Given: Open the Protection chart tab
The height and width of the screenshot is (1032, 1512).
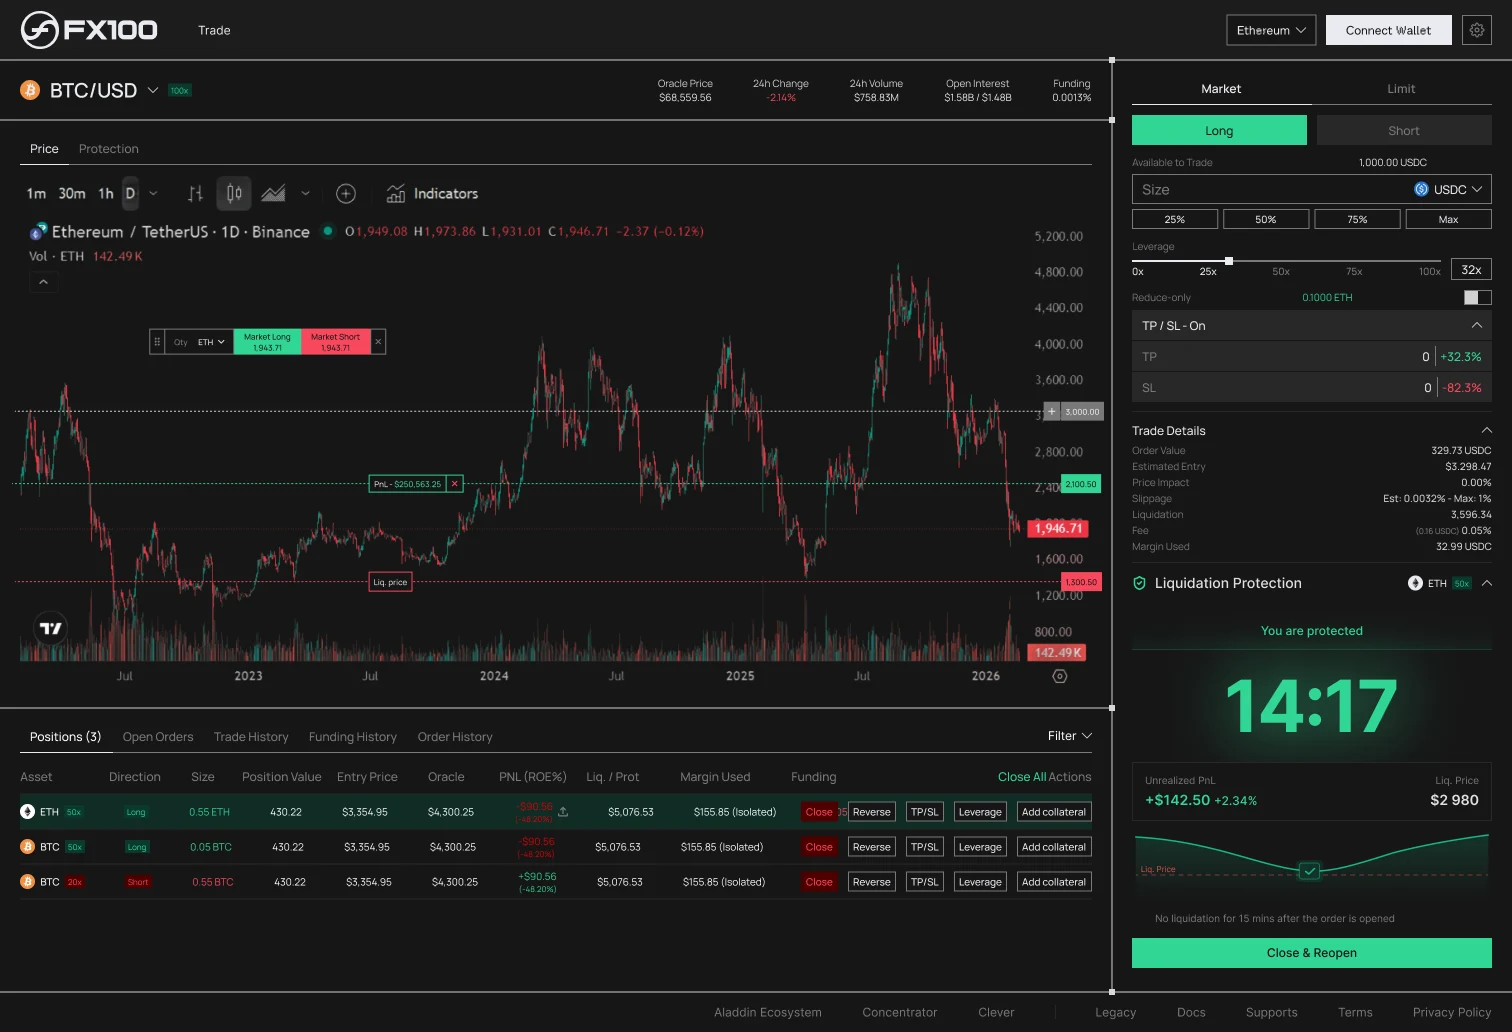Looking at the screenshot, I should tap(109, 149).
